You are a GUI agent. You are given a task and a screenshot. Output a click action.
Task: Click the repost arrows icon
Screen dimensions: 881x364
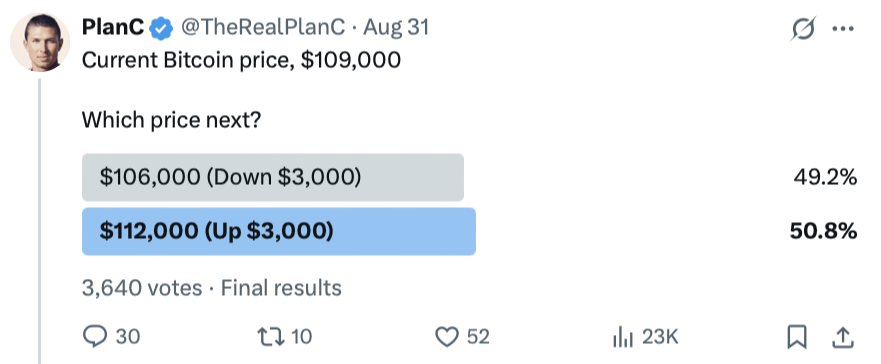[269, 336]
